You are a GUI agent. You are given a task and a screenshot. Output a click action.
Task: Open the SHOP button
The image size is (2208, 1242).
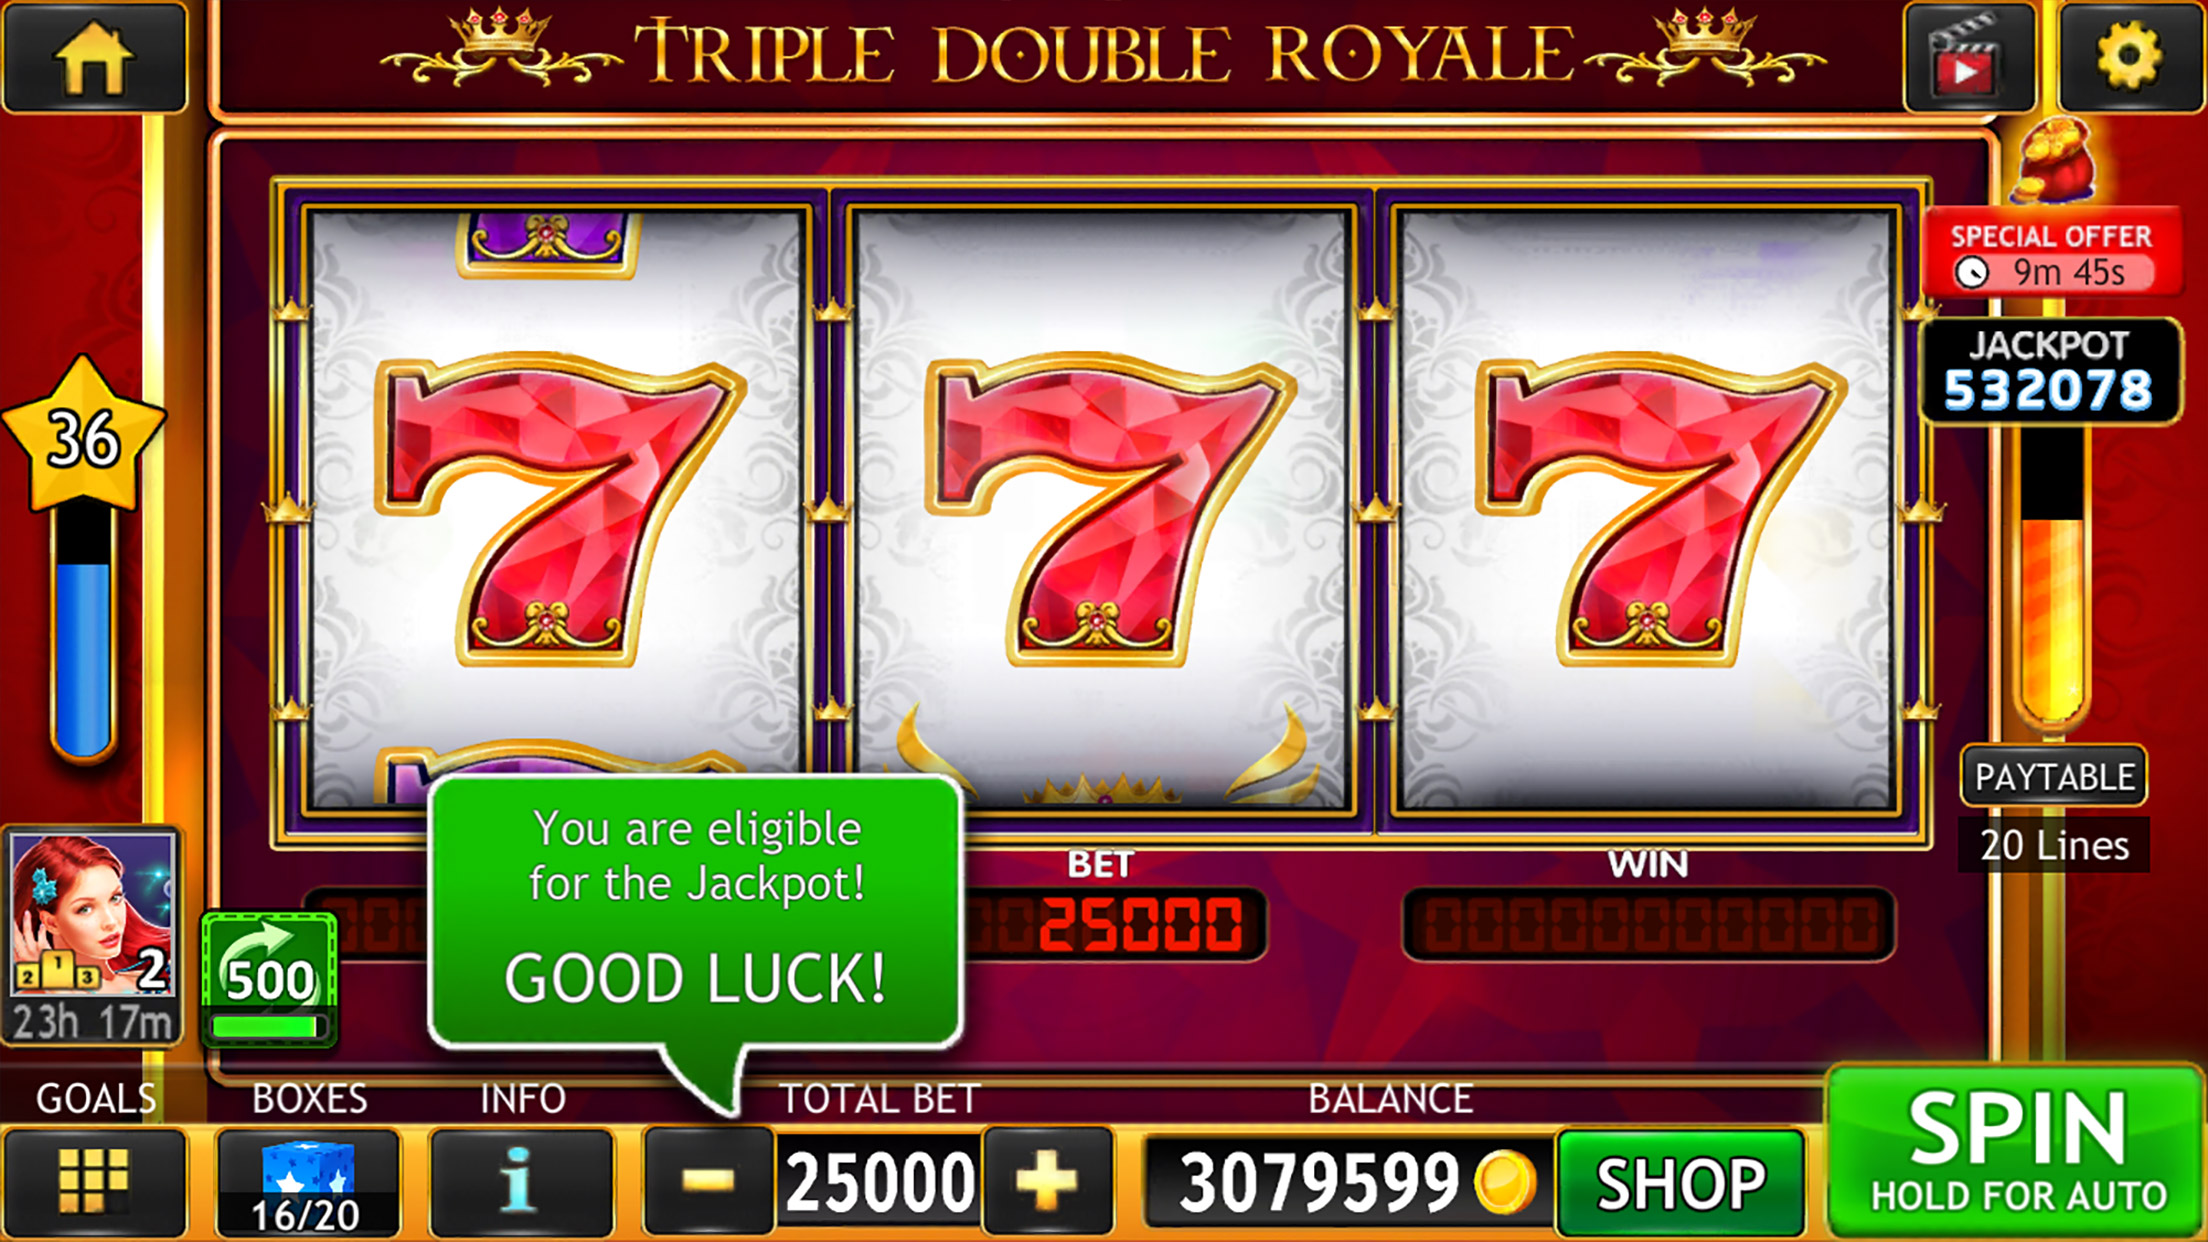(1681, 1184)
